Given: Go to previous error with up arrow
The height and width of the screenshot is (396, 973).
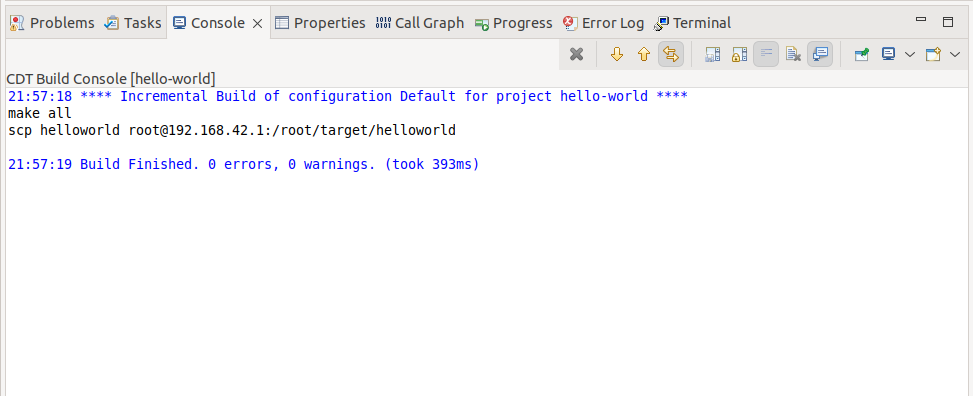Looking at the screenshot, I should click(x=643, y=55).
